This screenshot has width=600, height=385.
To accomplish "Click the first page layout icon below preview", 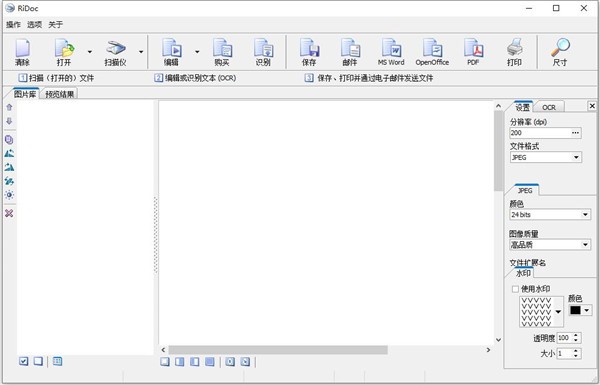I will pyautogui.click(x=165, y=361).
